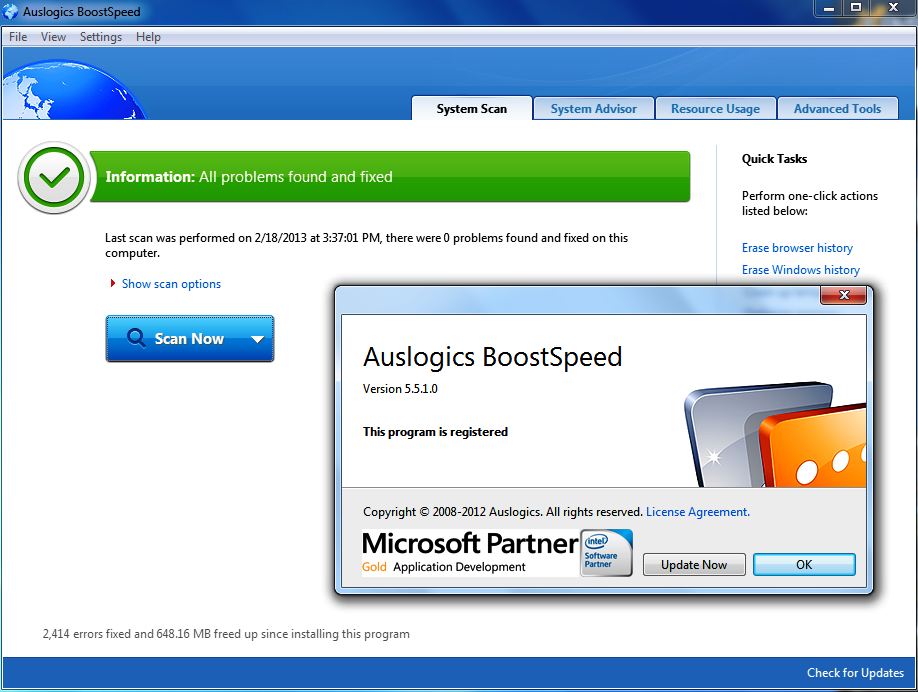Click Erase Windows history quick task
Image resolution: width=918 pixels, height=692 pixels.
click(x=801, y=269)
